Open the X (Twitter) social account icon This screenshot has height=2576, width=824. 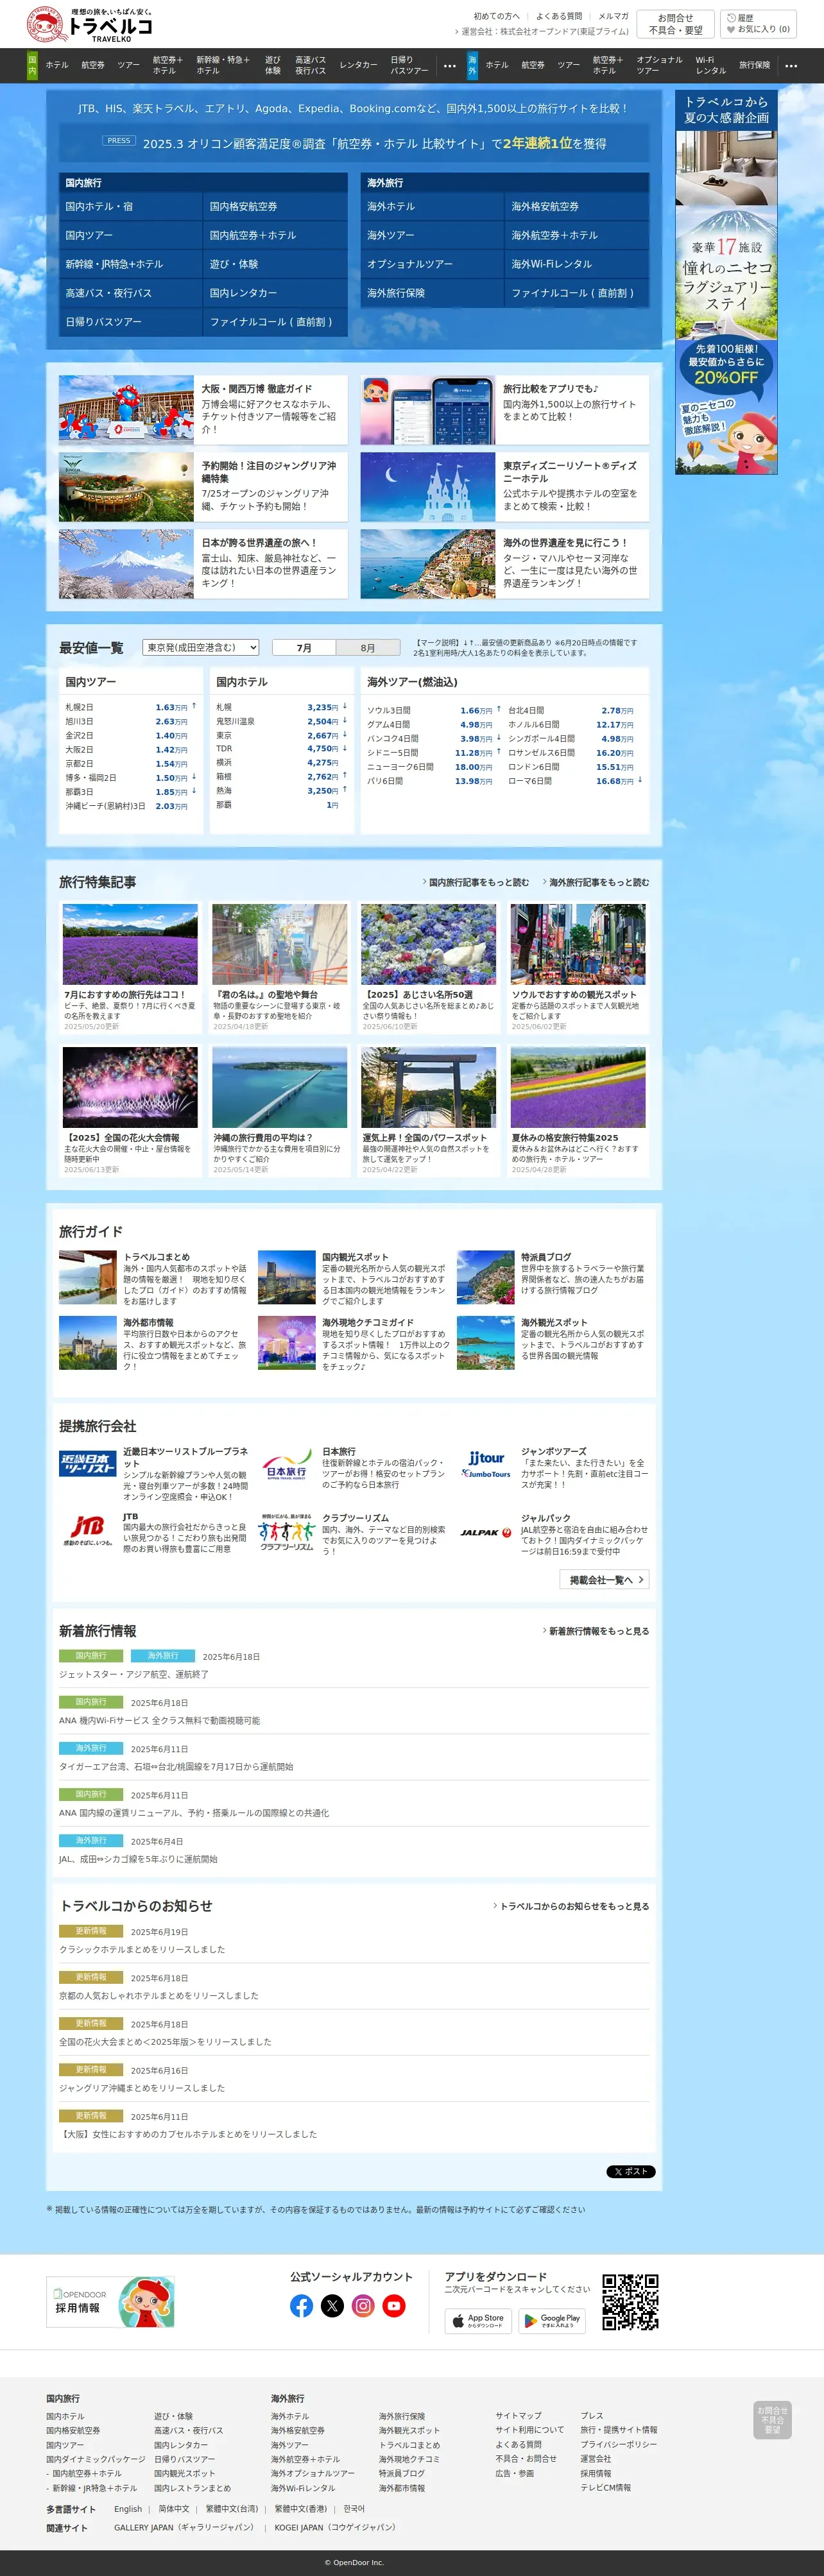point(332,2306)
